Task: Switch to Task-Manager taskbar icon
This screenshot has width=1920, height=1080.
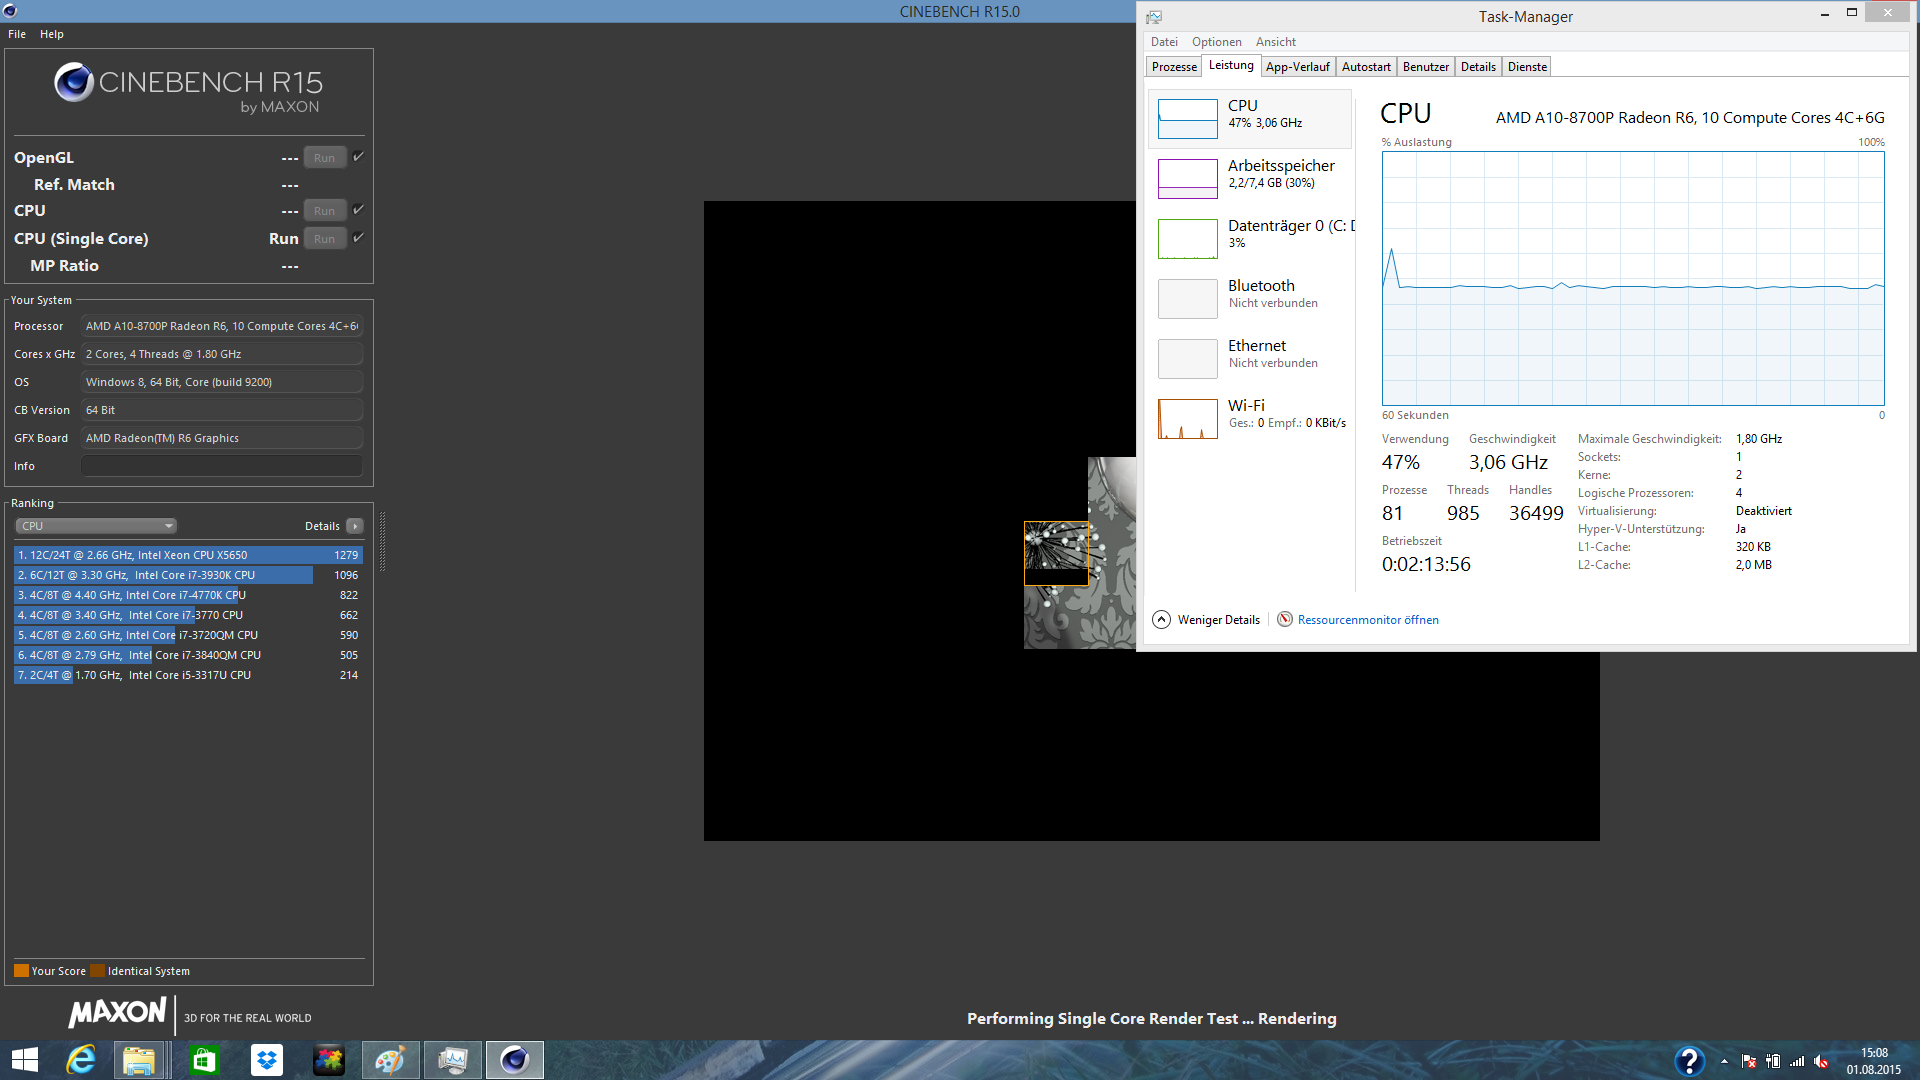Action: (x=452, y=1060)
